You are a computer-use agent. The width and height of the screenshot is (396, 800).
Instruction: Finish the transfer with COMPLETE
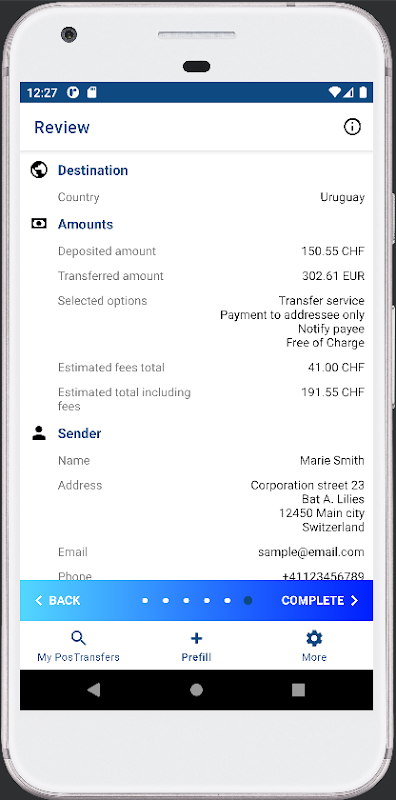320,601
